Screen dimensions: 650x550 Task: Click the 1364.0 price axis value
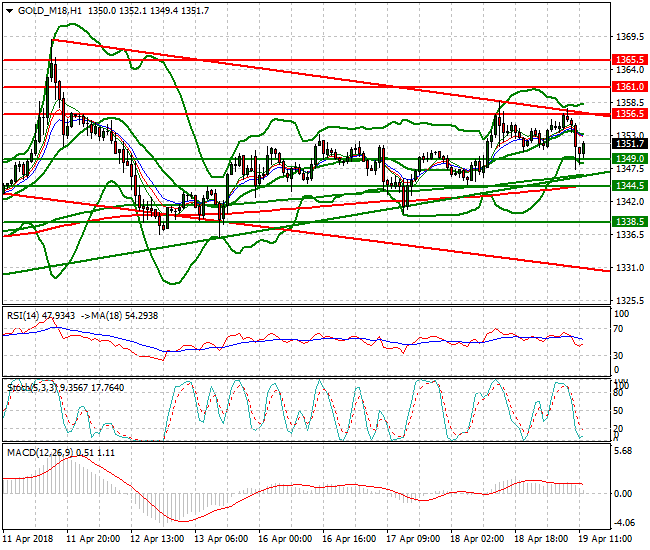(630, 70)
